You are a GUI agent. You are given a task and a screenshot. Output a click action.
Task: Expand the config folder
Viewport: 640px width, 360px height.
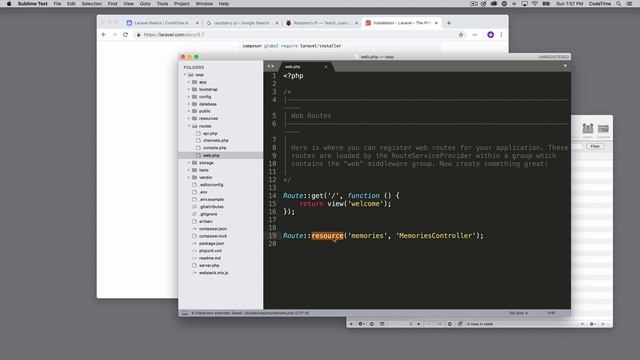[189, 97]
